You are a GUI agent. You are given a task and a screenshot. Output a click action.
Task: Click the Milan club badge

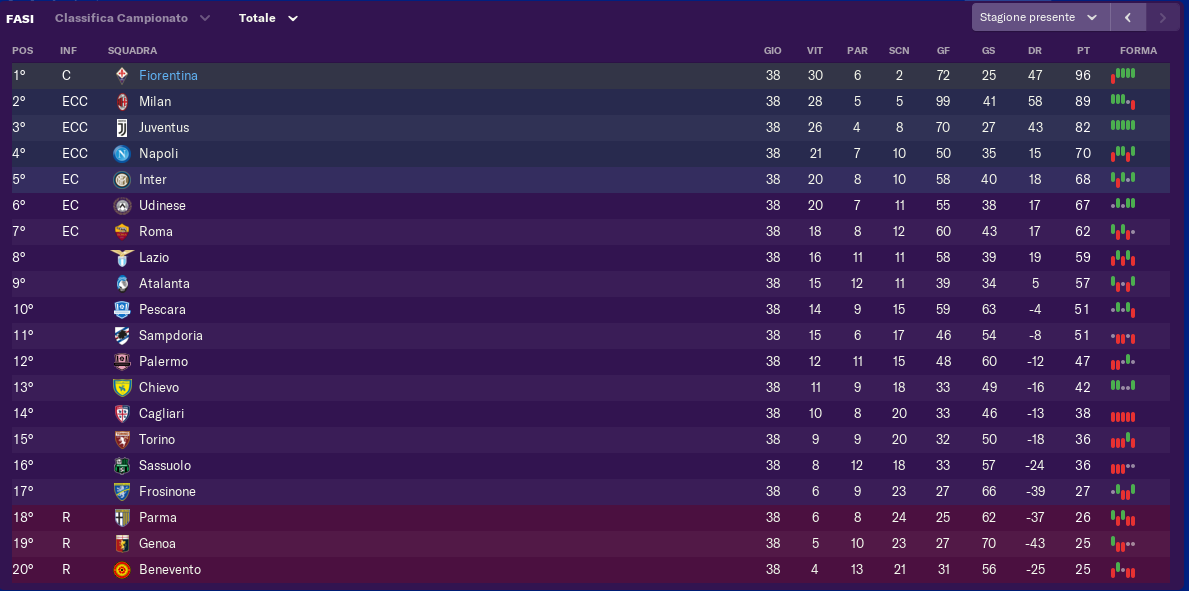tap(121, 102)
